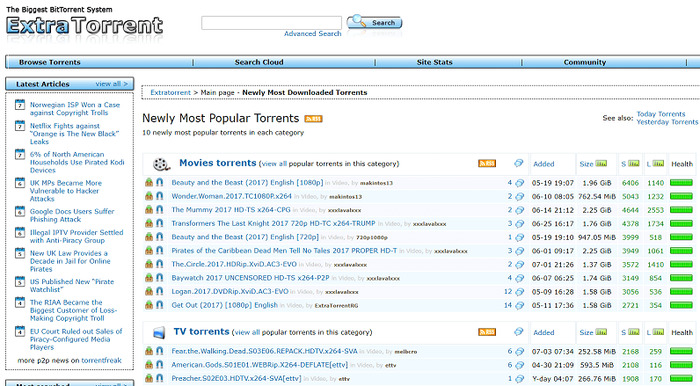Image resolution: width=700 pixels, height=386 pixels.
Task: Click the Search button
Action: coord(375,22)
